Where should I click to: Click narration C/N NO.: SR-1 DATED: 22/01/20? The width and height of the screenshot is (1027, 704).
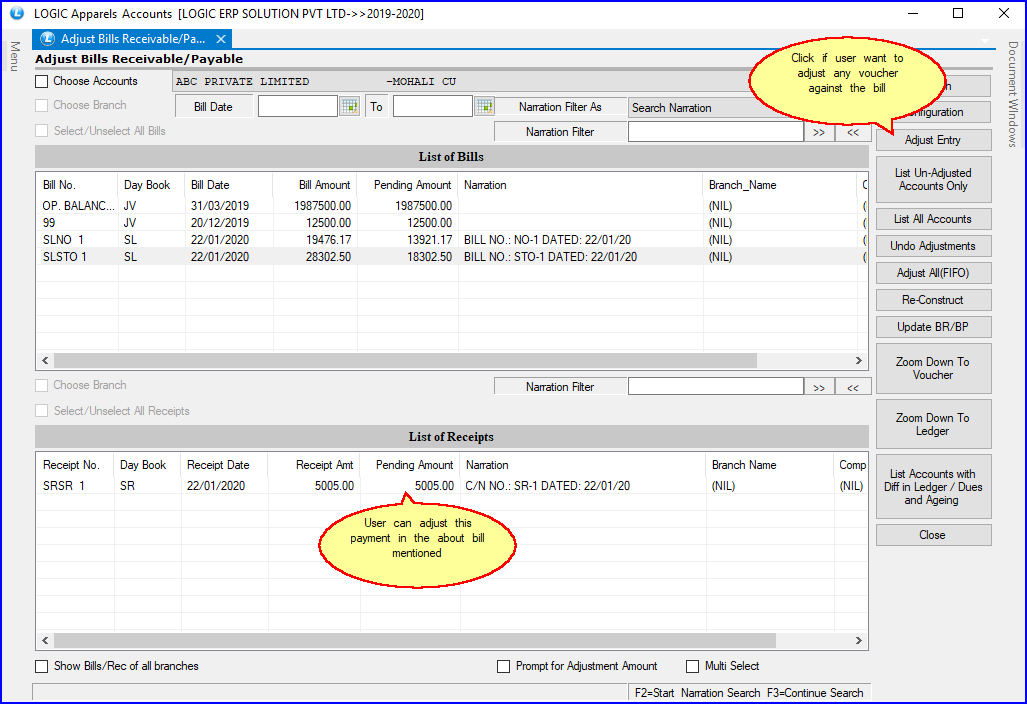pyautogui.click(x=548, y=486)
